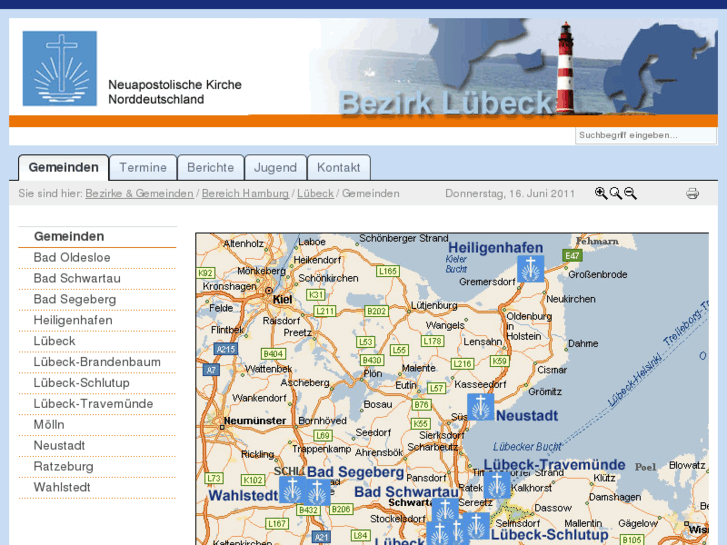Viewport: 727px width, 545px height.
Task: Click the reset zoom magnifier icon
Action: [x=616, y=193]
